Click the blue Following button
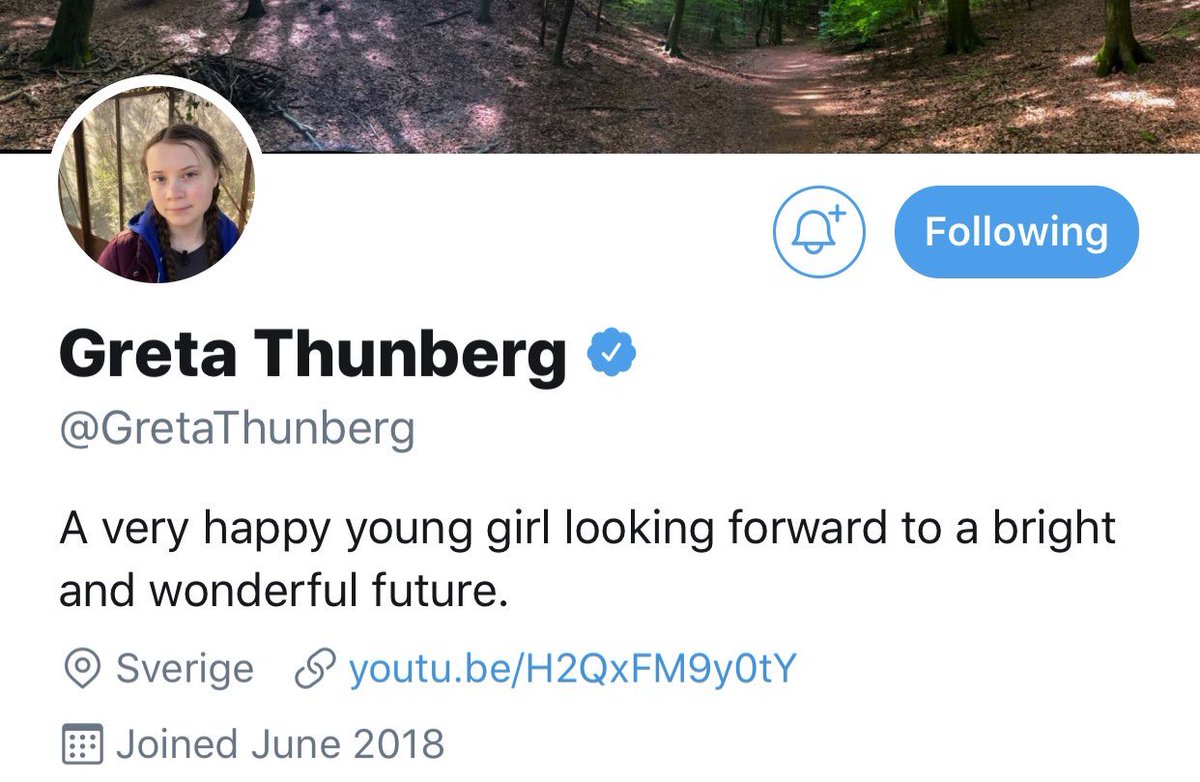The height and width of the screenshot is (782, 1200). [x=1016, y=231]
